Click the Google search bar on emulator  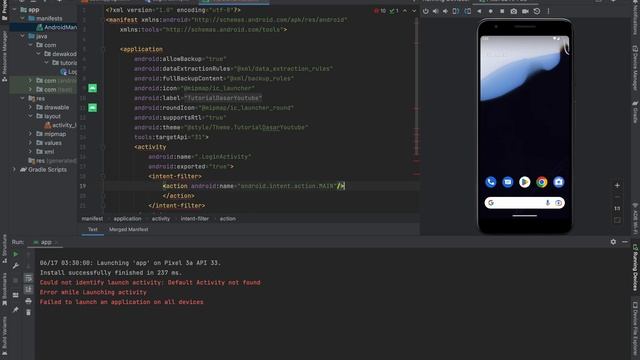point(524,203)
